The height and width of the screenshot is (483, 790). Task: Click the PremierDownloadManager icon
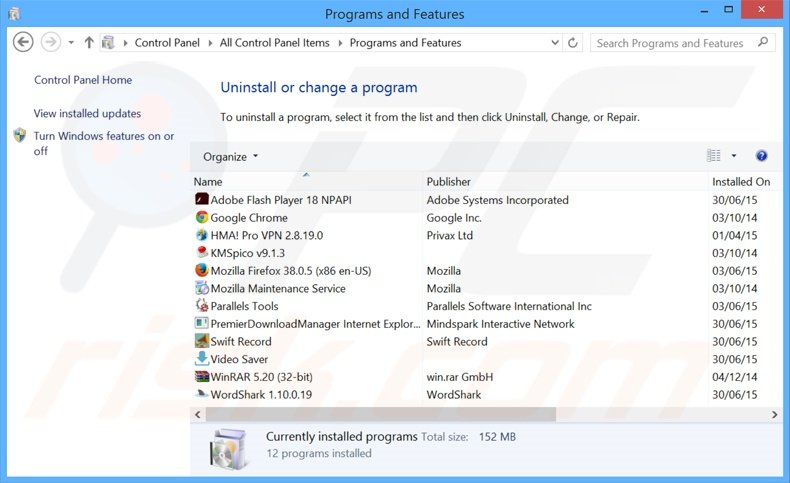coord(202,323)
